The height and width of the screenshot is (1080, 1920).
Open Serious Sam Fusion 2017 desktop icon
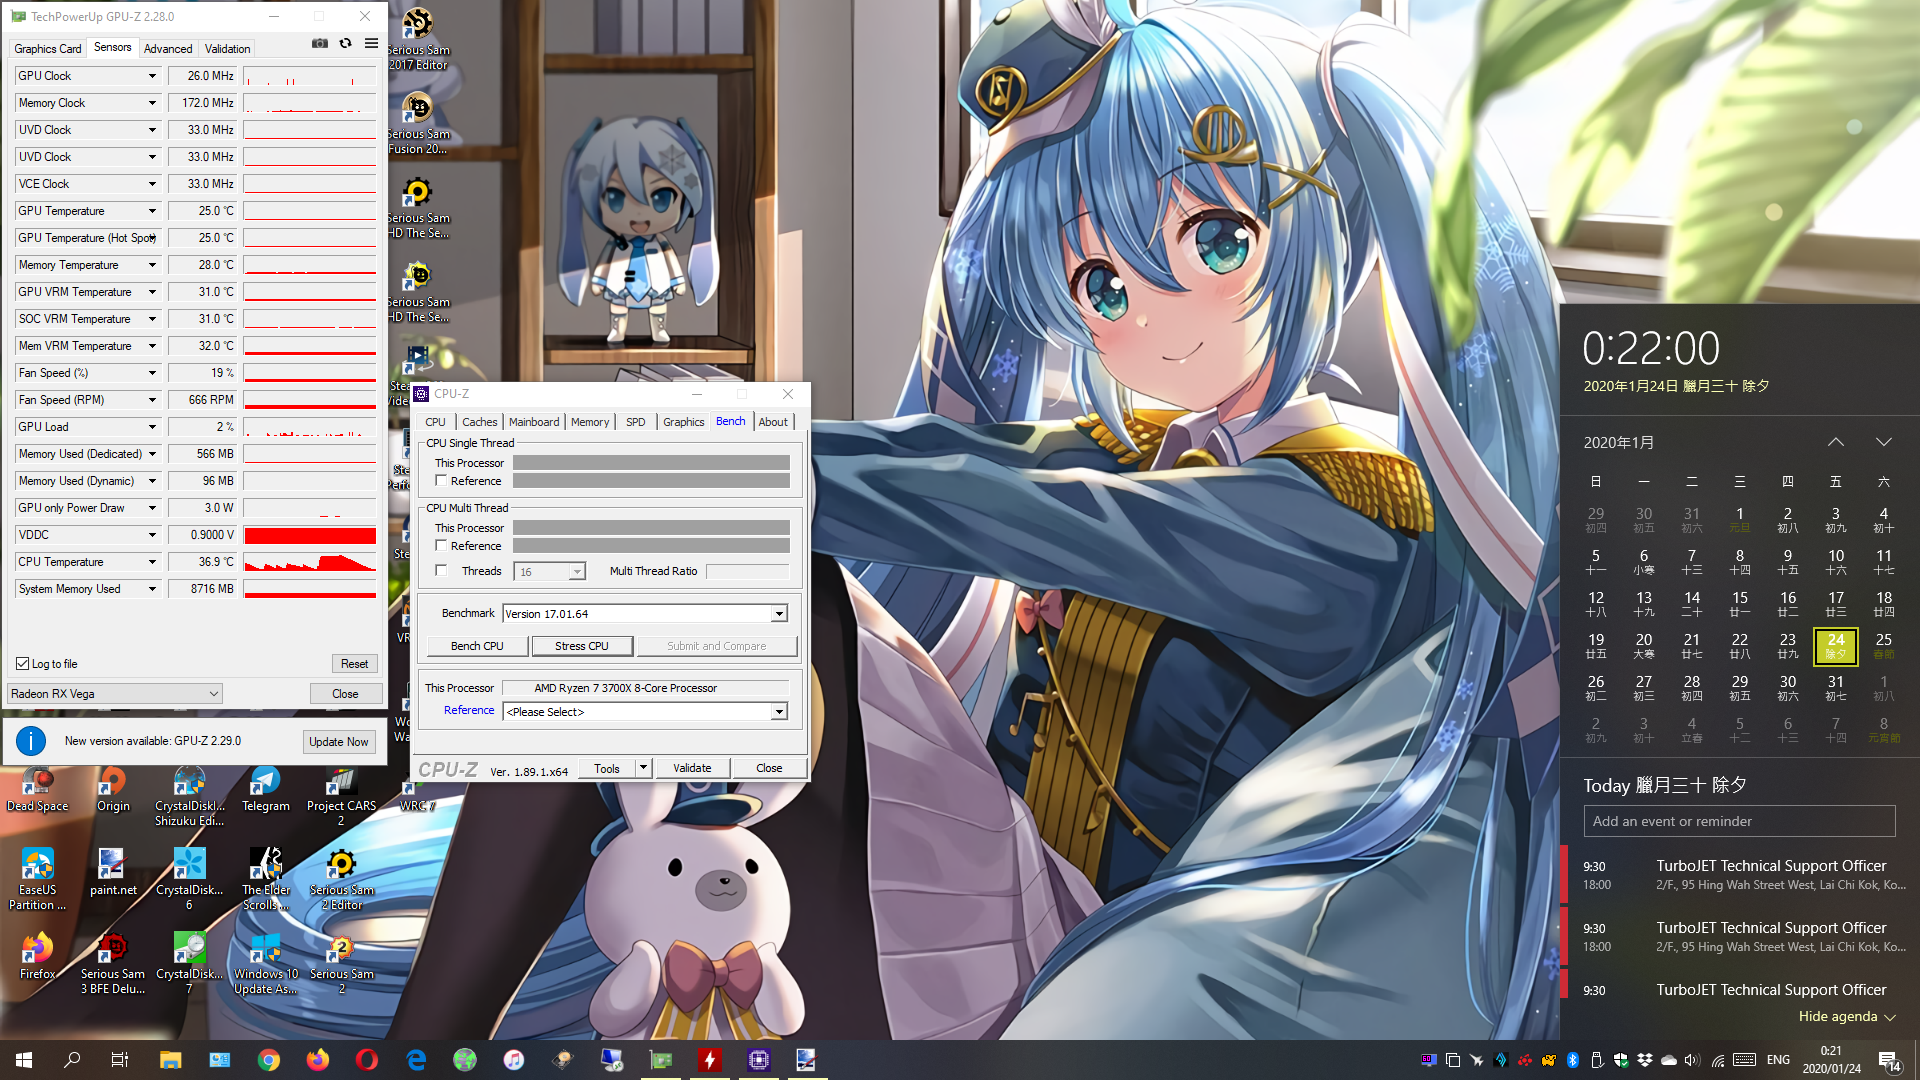(418, 123)
